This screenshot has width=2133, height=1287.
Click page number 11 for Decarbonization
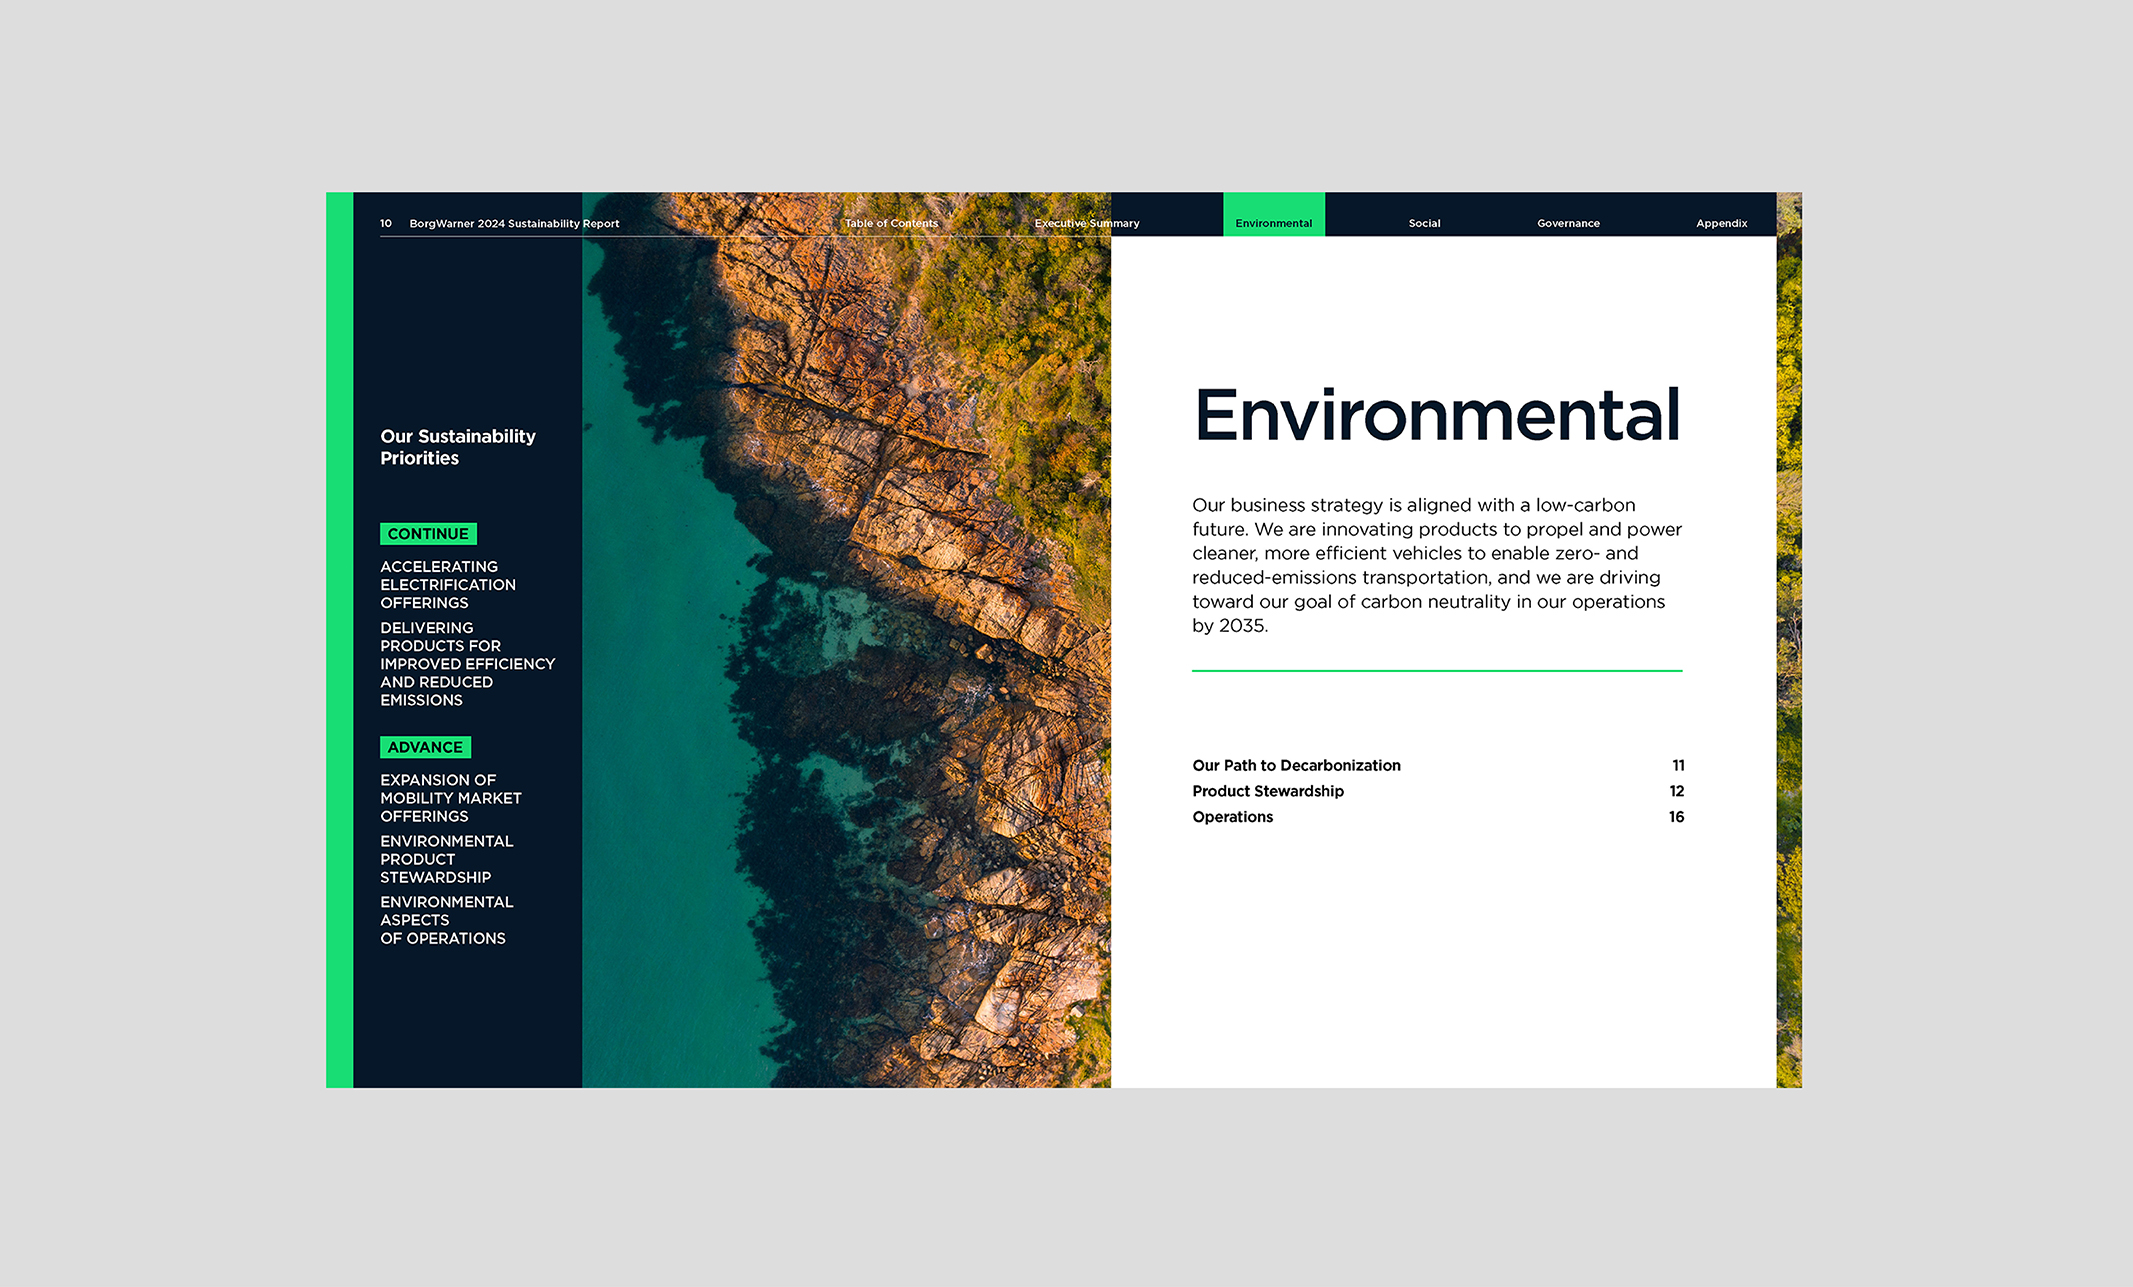[x=1678, y=765]
